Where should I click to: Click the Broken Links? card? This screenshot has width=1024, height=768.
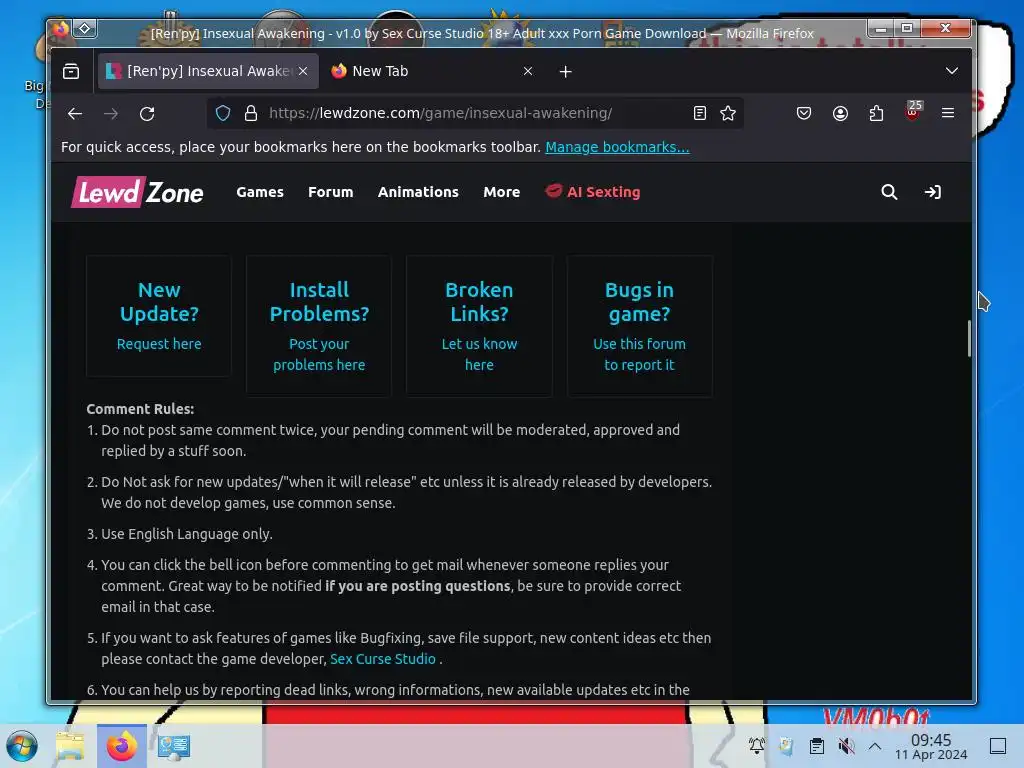point(479,326)
